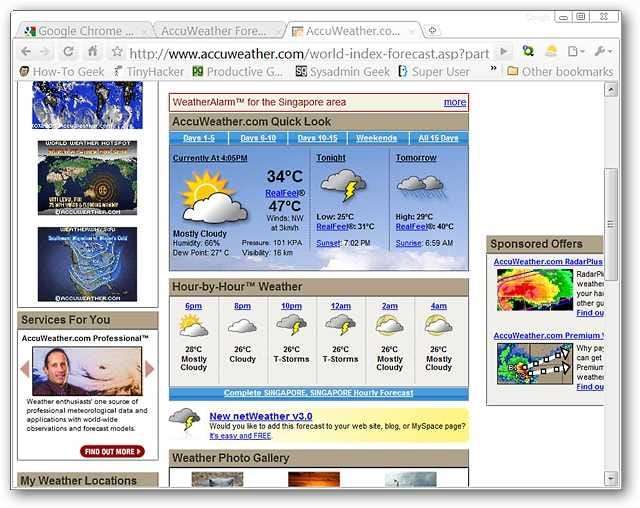Open Complete SINGAPORE Hourly Forecast link
Screen dimensions: 640x508
tap(318, 393)
